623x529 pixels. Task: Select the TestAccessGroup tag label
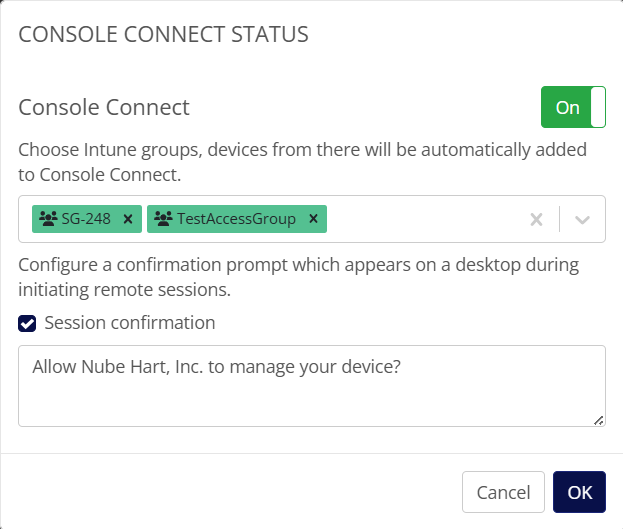coord(237,219)
